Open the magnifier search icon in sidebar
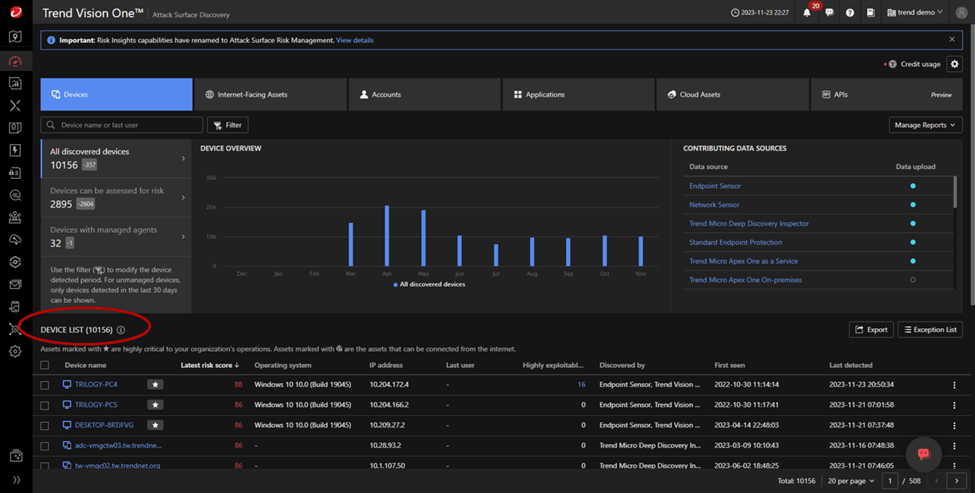This screenshot has width=975, height=493. [16, 195]
